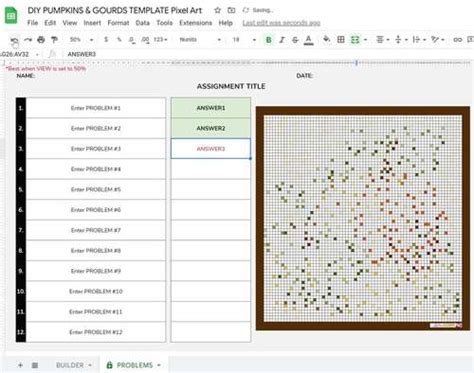Select the ANSWER3 cell
474x373 pixels.
click(x=211, y=148)
